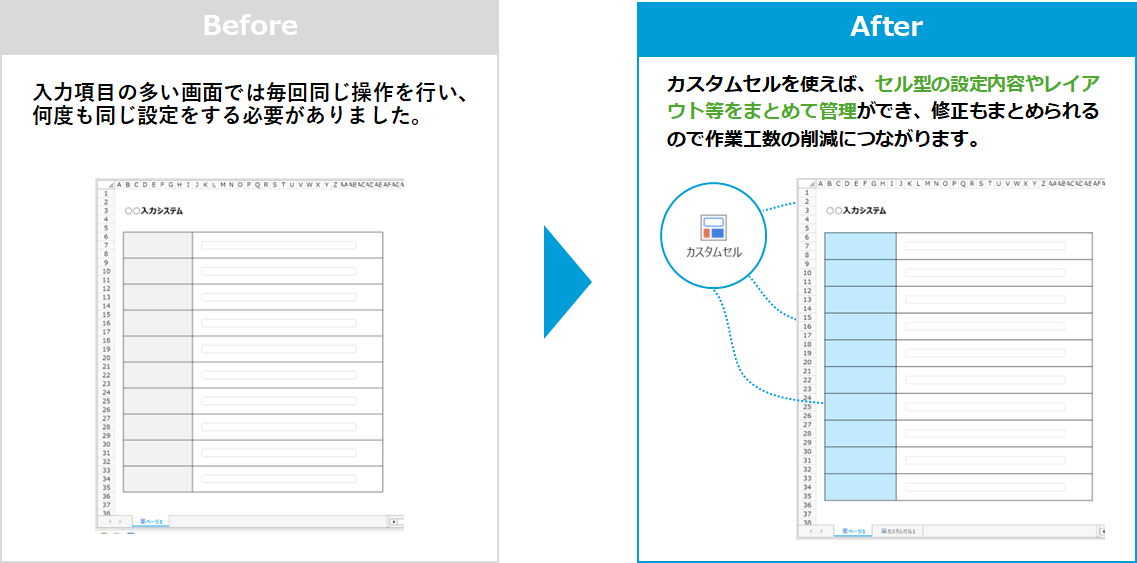Click select-all corner of the Before spreadsheet
The height and width of the screenshot is (563, 1137).
[105, 184]
